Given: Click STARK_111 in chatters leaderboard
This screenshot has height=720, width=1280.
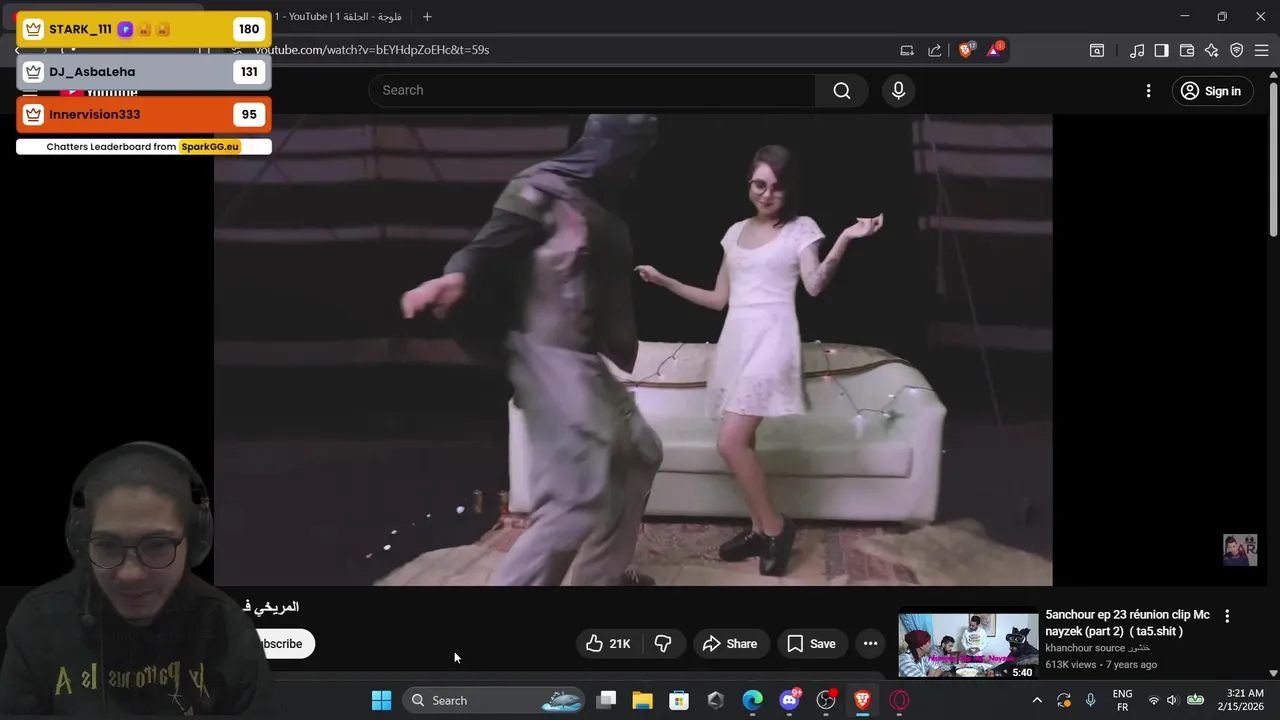Looking at the screenshot, I should pyautogui.click(x=143, y=29).
